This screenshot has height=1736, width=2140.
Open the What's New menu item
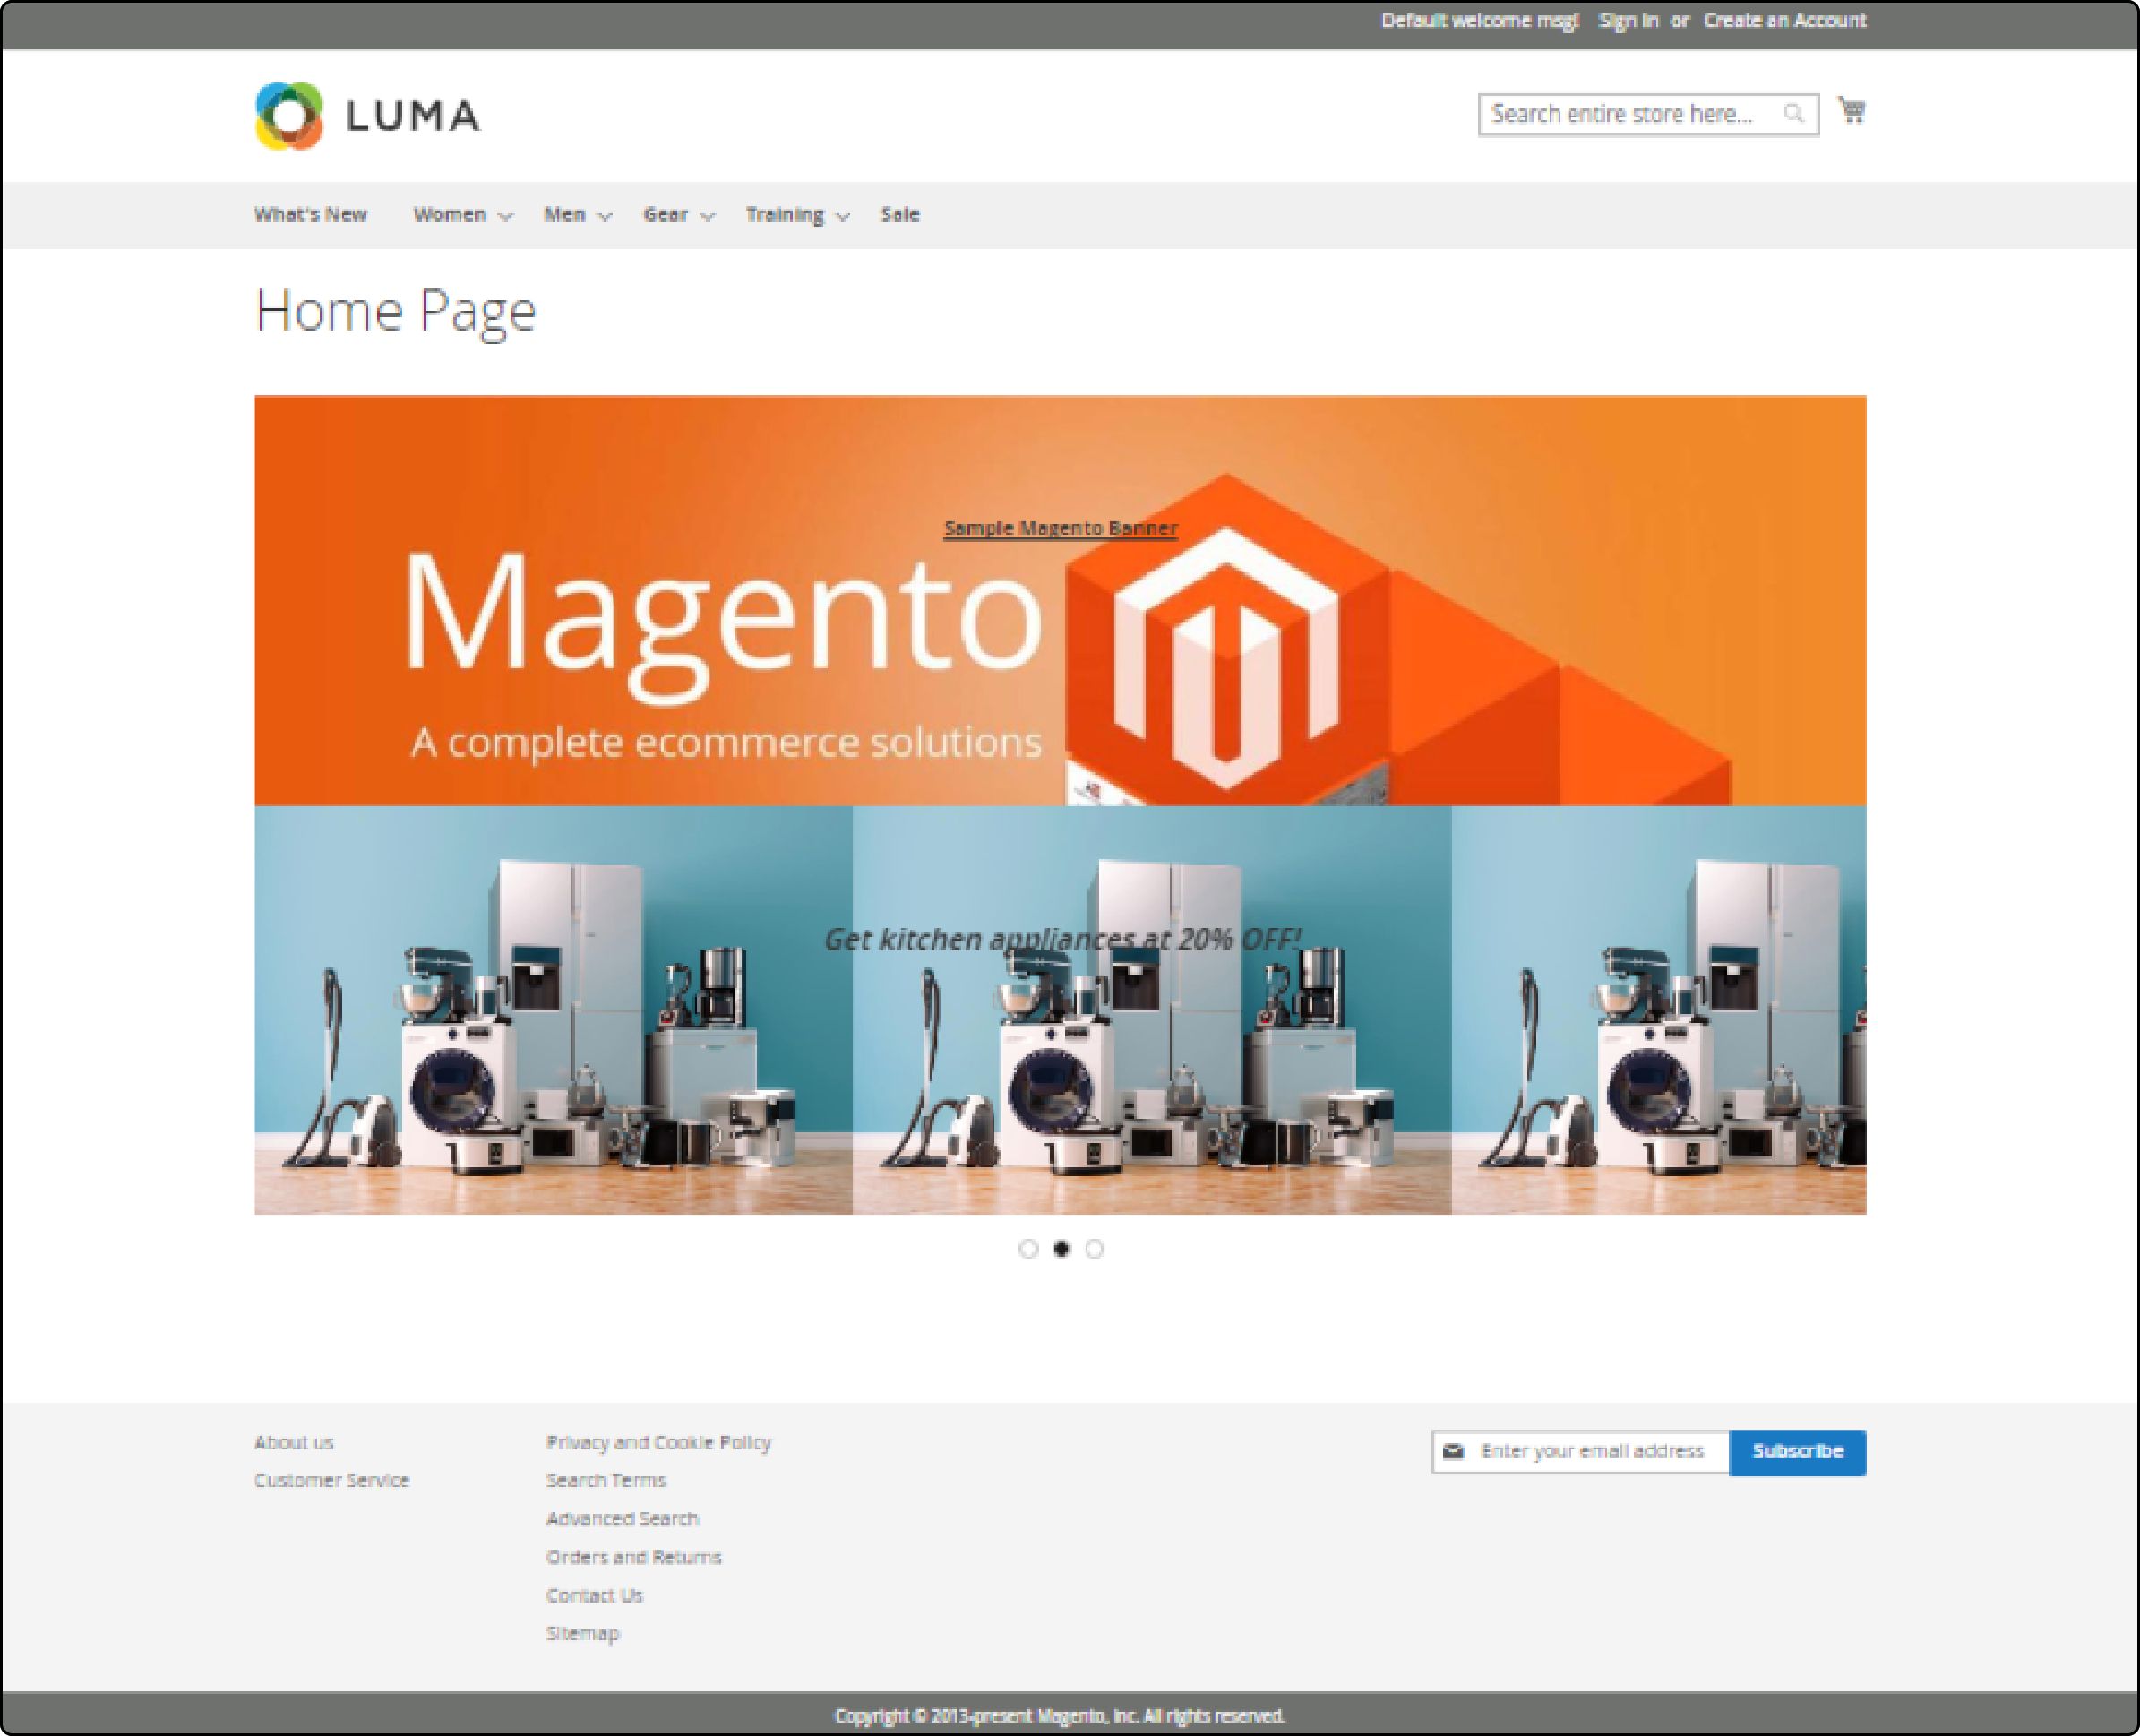coord(310,215)
